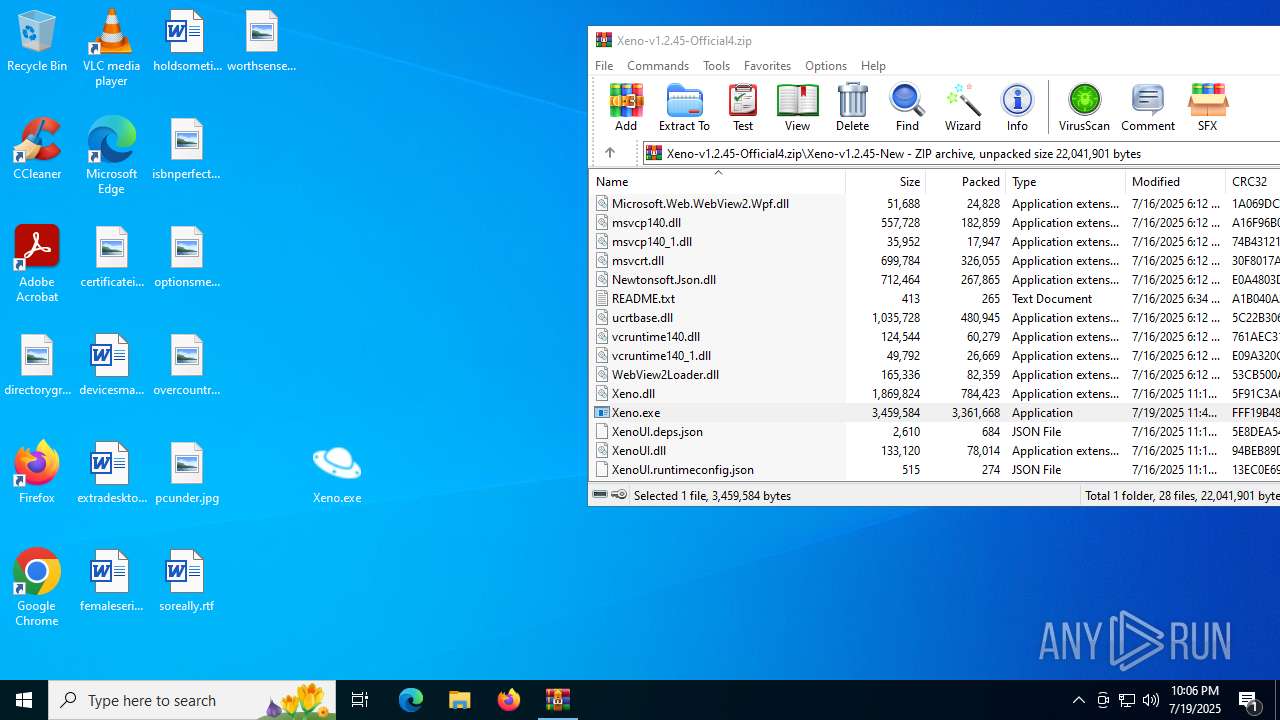Click the SFX toolbar icon
1280x720 pixels.
point(1207,107)
